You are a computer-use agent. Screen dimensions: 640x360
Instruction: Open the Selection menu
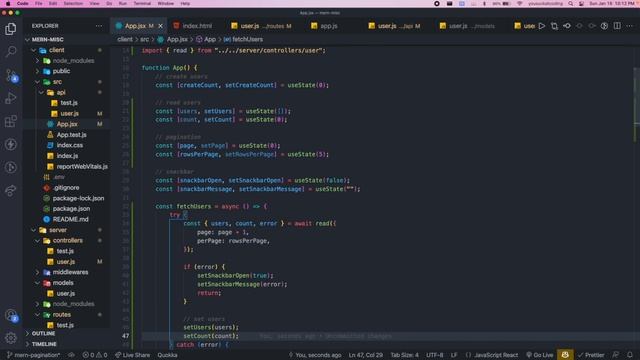73,4
